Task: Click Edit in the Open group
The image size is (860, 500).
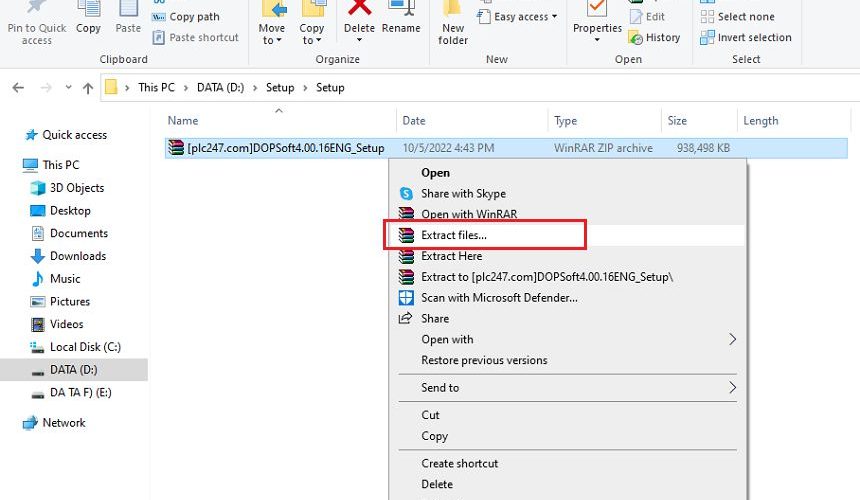Action: (x=647, y=16)
